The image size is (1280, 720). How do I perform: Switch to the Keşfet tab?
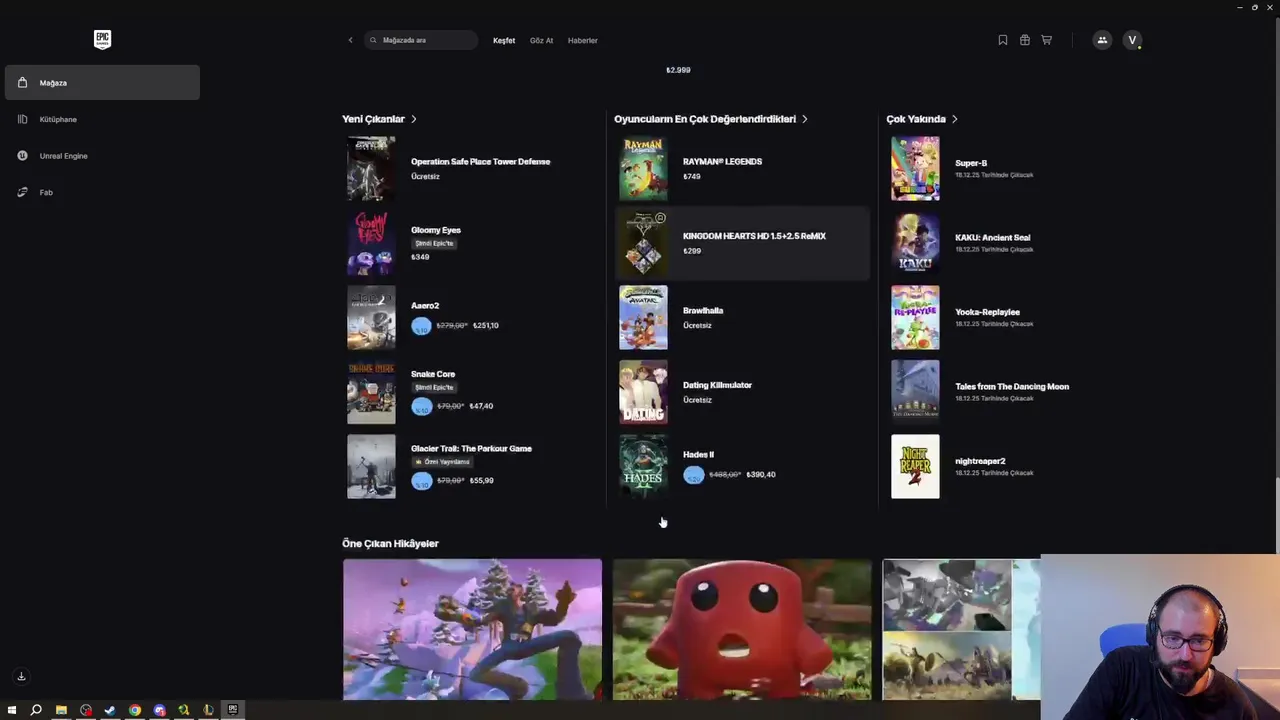point(504,40)
